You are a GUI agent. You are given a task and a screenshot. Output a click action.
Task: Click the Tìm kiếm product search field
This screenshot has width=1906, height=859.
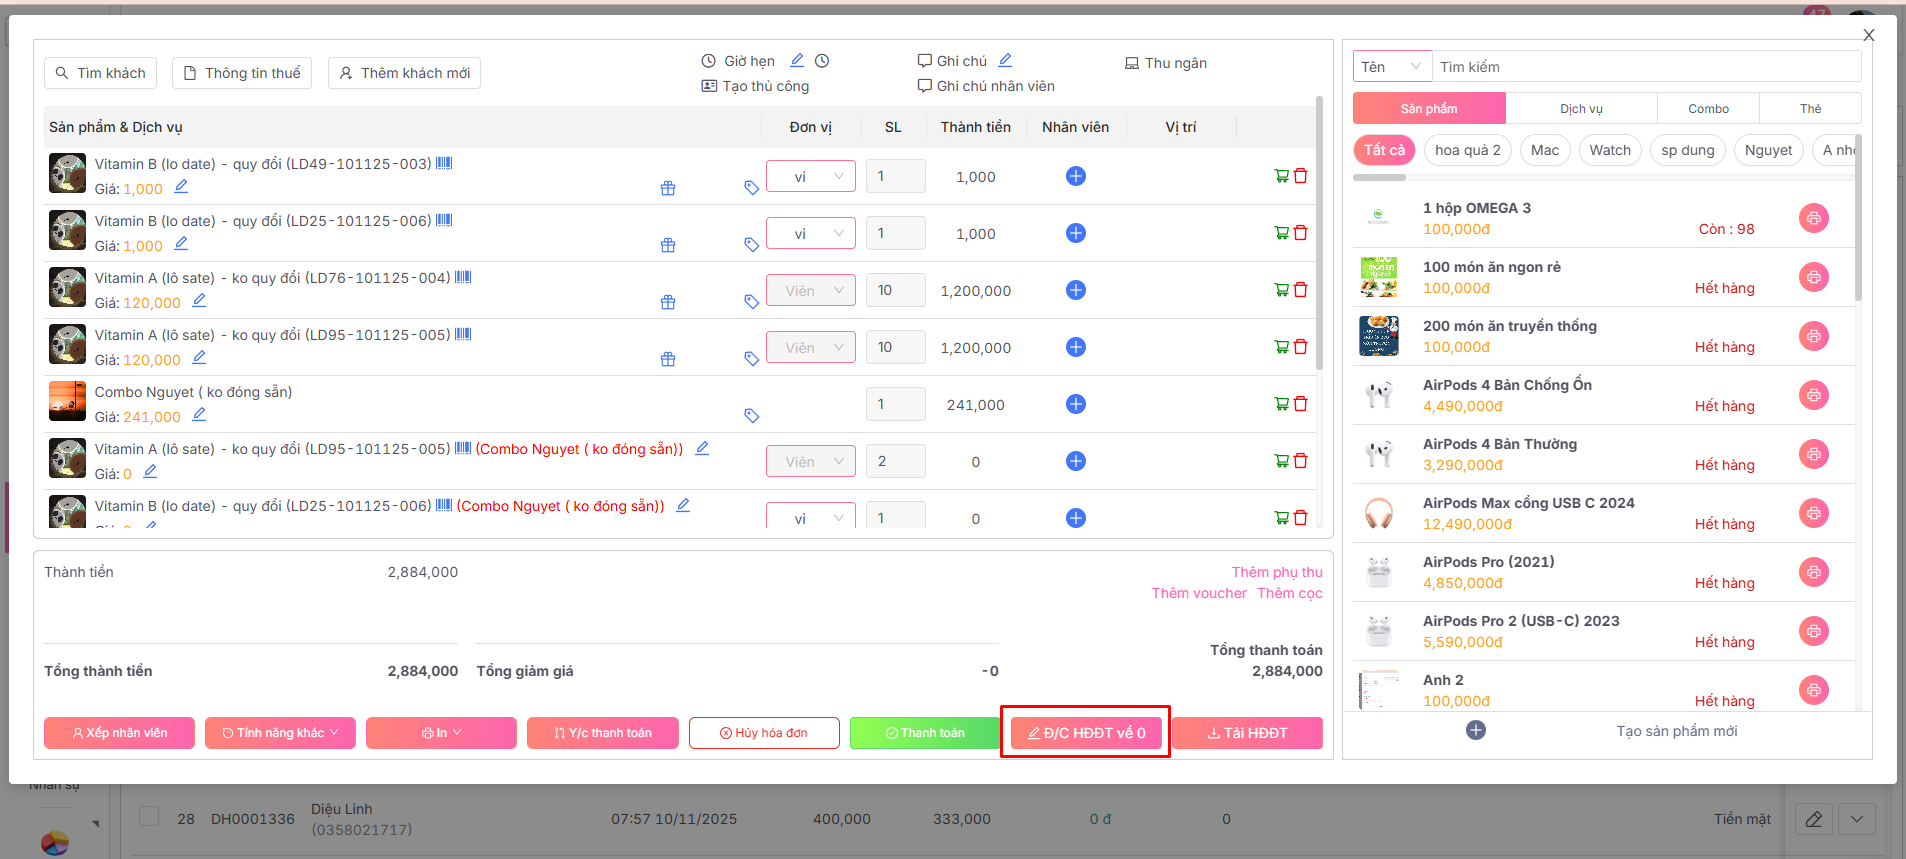click(1645, 67)
